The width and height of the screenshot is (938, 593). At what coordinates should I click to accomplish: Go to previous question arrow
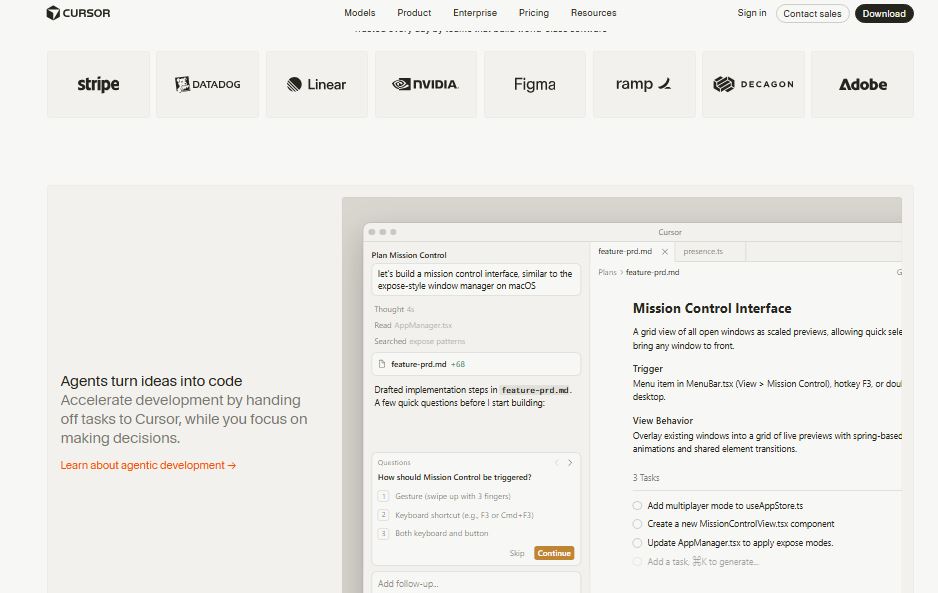pos(556,463)
